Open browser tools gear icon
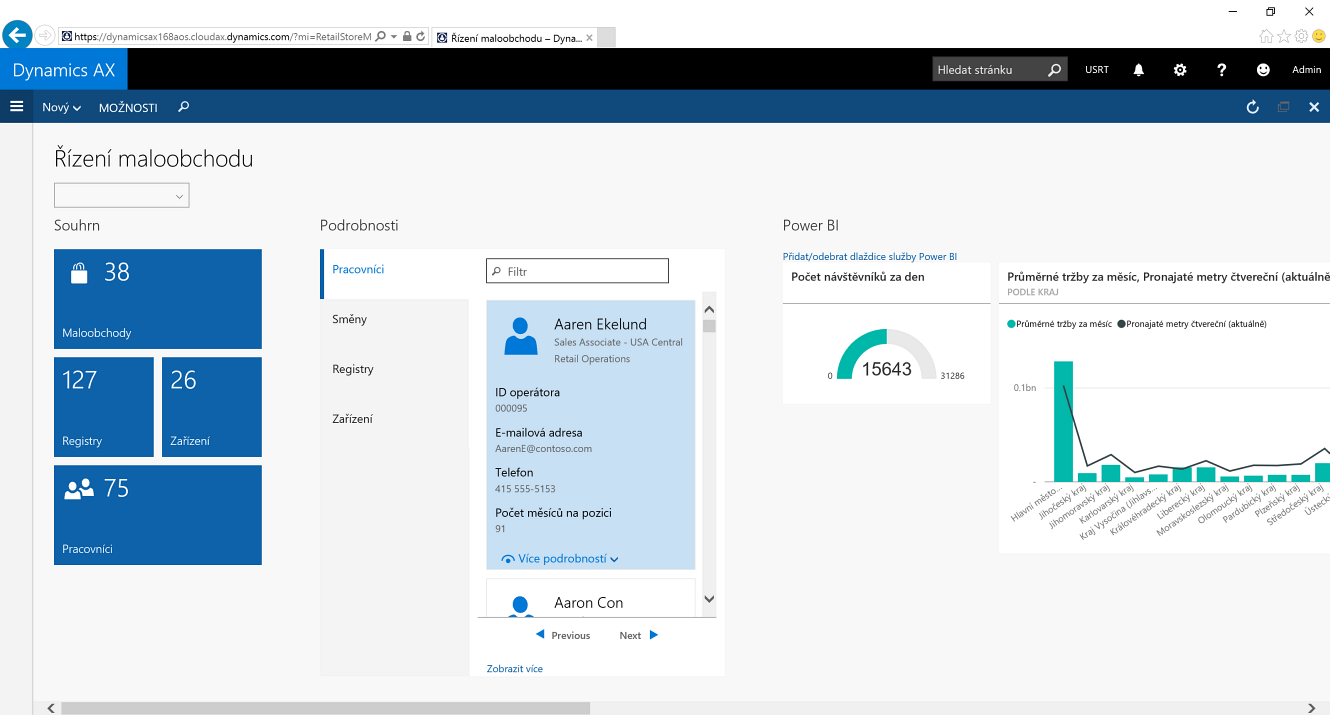Viewport: 1330px width, 715px height. pyautogui.click(x=1301, y=36)
